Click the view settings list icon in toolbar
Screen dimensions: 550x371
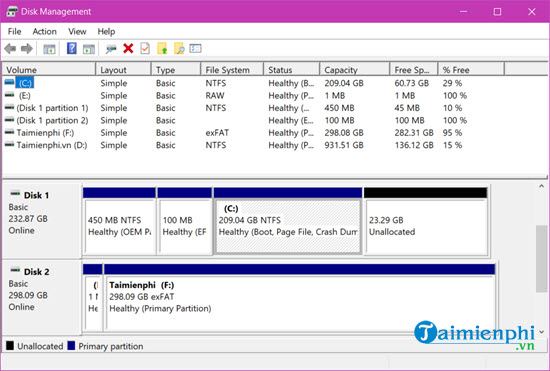[195, 48]
